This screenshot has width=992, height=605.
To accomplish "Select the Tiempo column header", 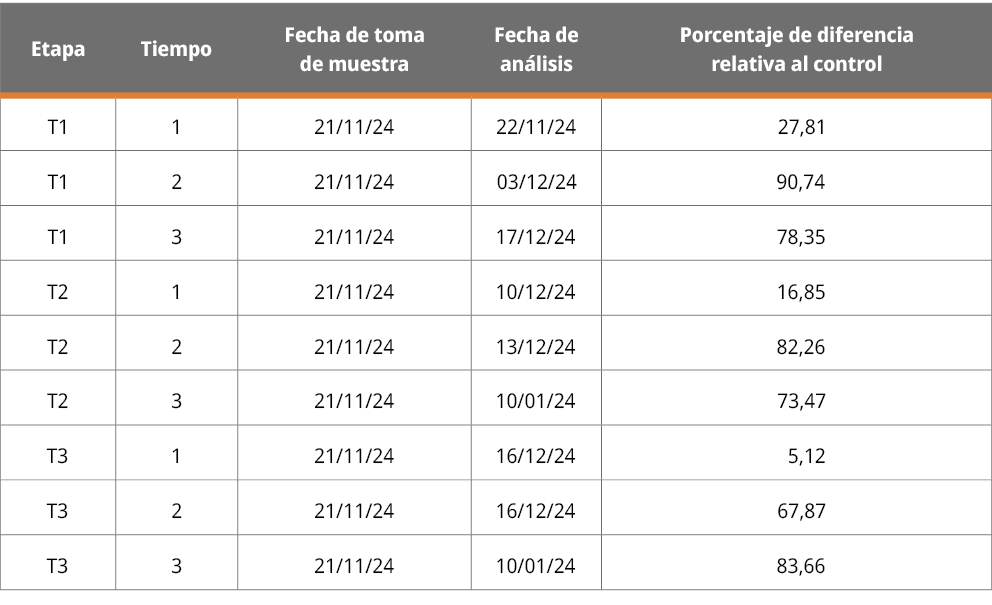I will pos(176,49).
